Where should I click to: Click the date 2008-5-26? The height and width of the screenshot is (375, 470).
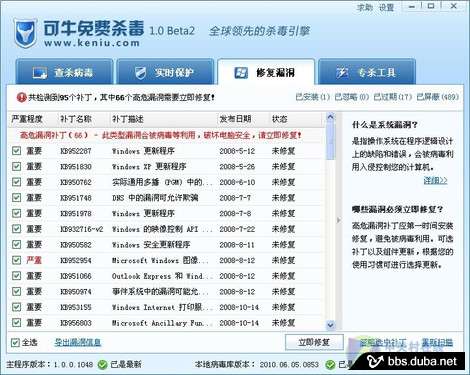pos(237,166)
